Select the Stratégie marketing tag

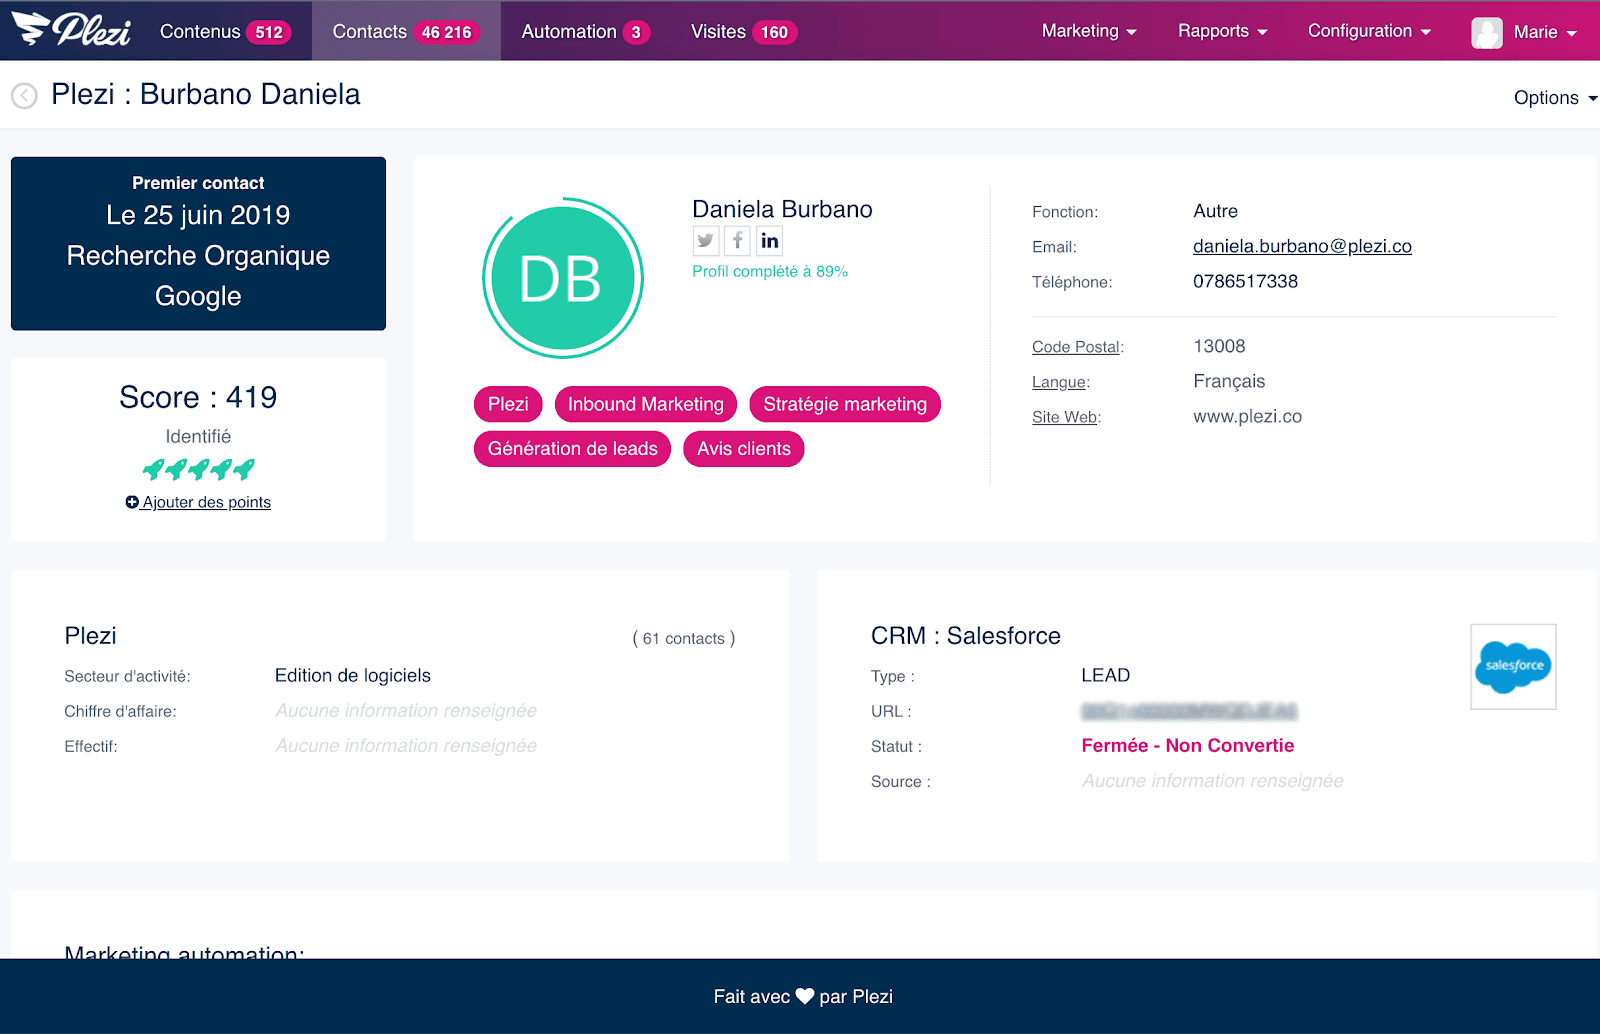tap(845, 404)
